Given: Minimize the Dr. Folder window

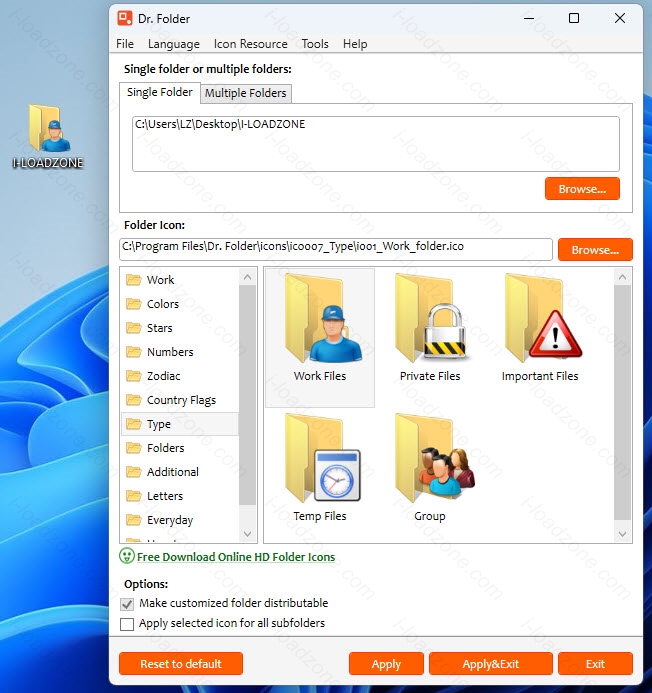Looking at the screenshot, I should (529, 18).
